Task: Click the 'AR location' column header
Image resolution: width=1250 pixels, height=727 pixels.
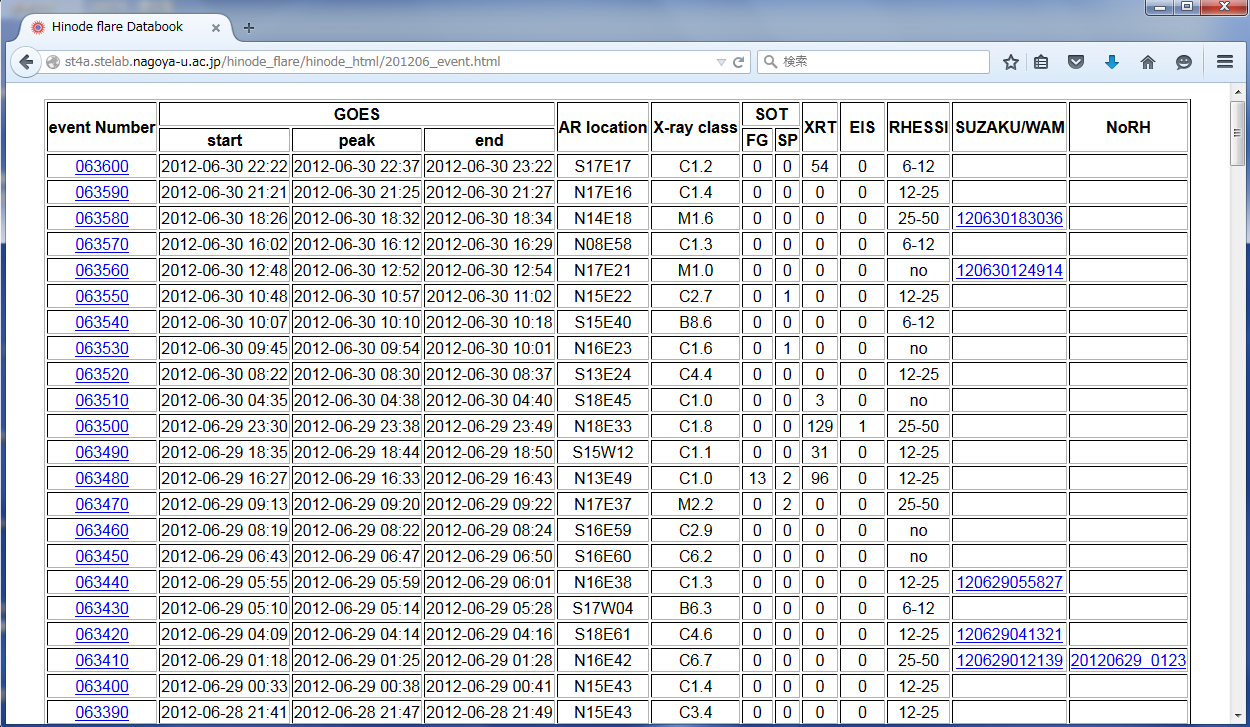Action: 603,127
